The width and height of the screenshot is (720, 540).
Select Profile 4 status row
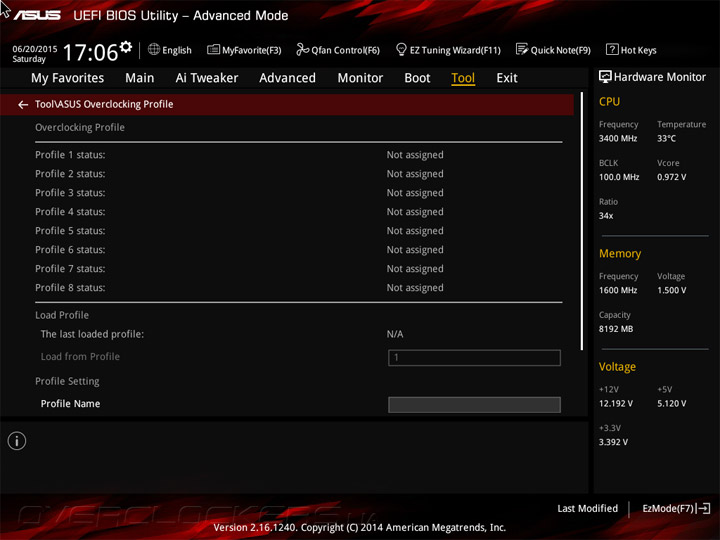[298, 212]
